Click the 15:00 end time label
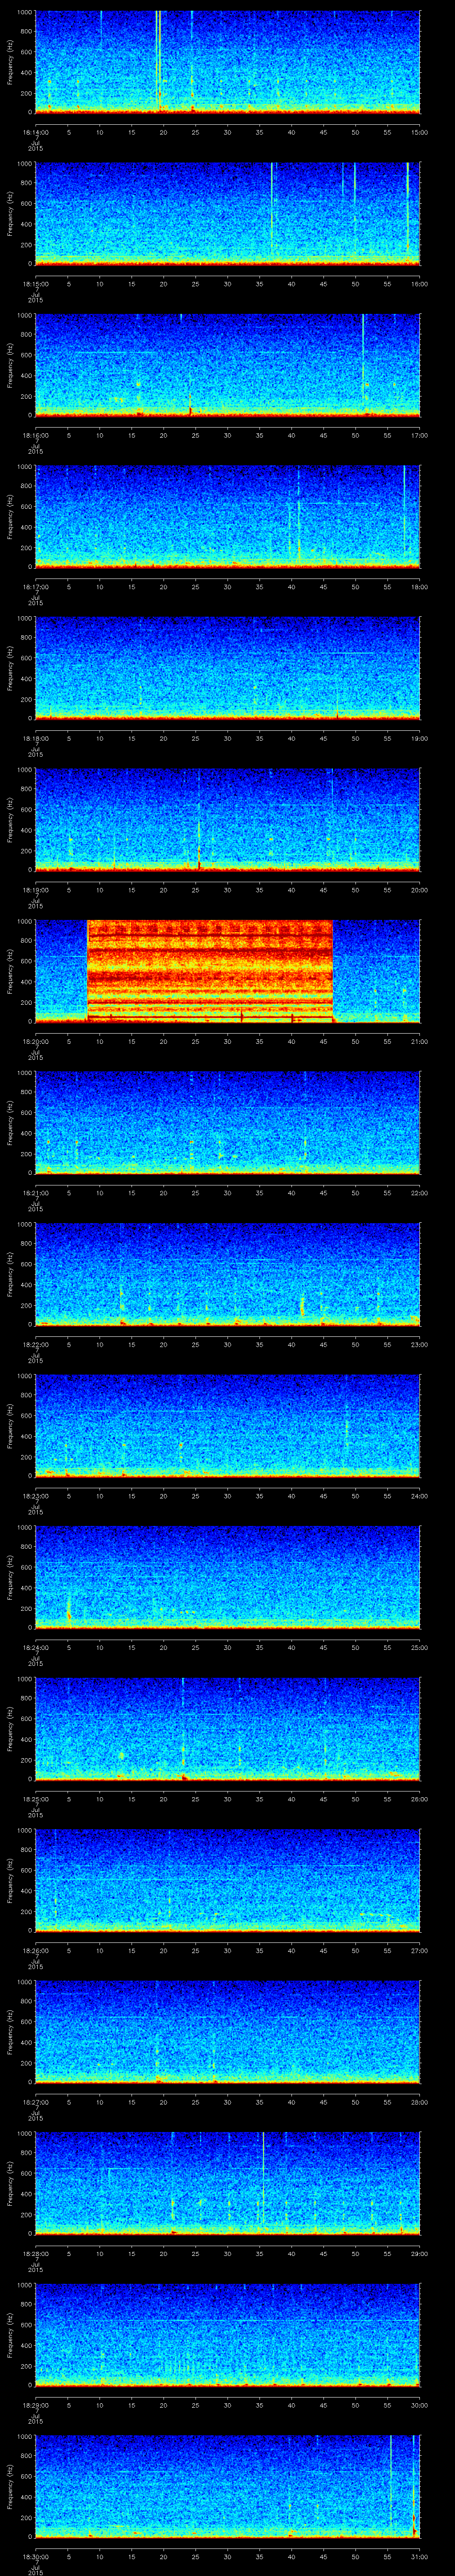 click(x=420, y=132)
